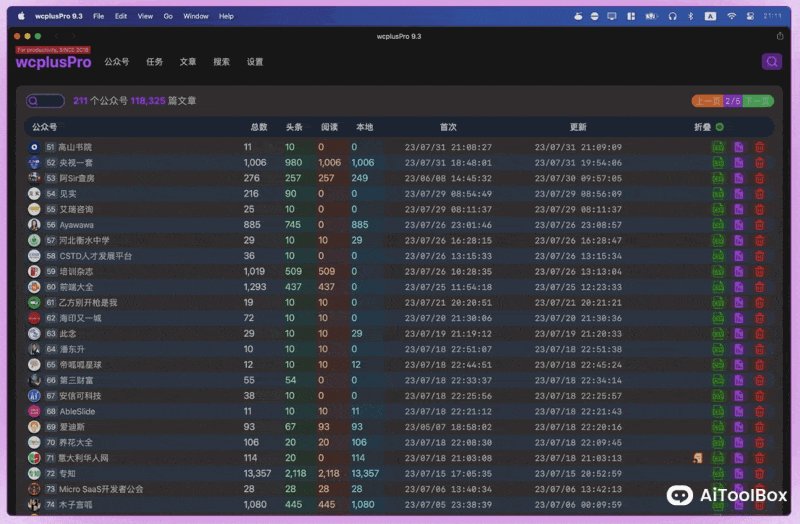This screenshot has width=800, height=524.
Task: Select account name 阿Sir查房
Action: [77, 178]
